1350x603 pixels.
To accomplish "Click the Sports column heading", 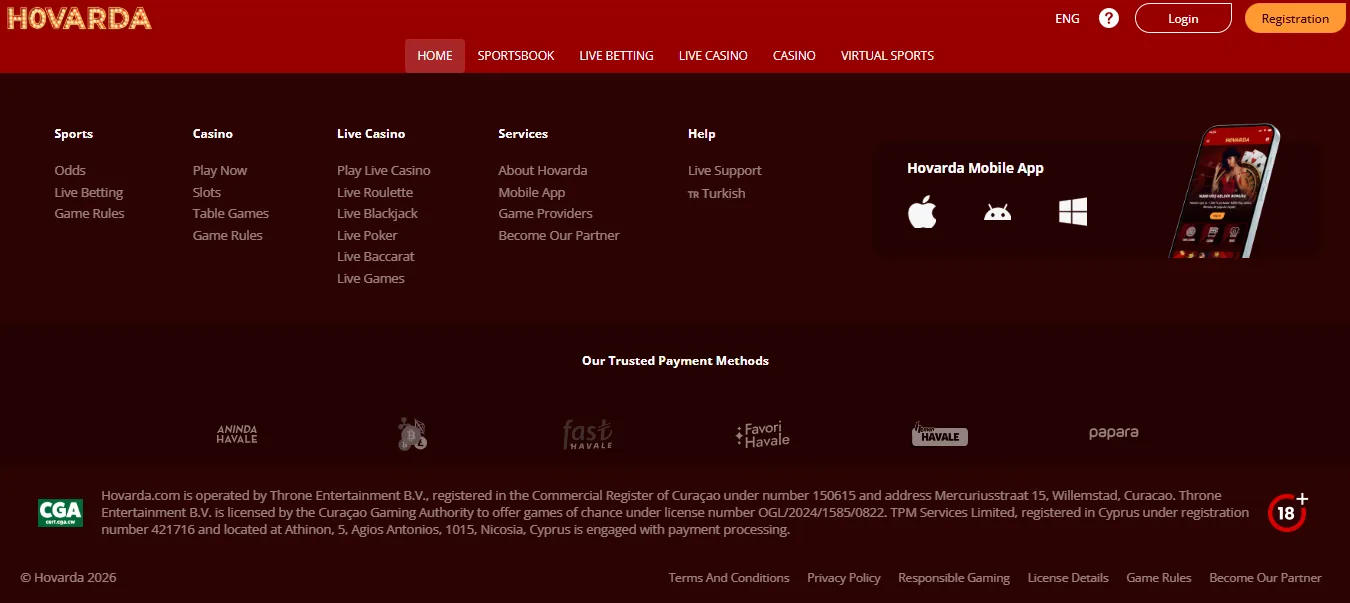I will coord(74,133).
